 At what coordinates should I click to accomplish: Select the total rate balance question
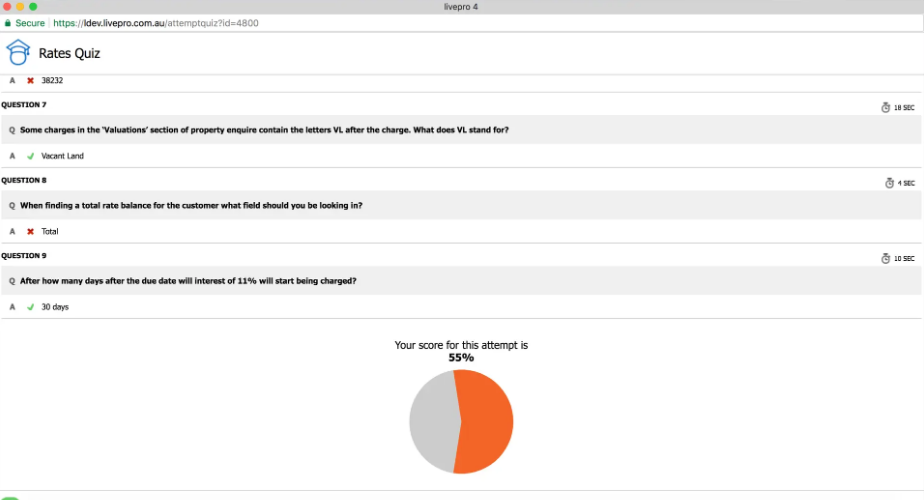(191, 205)
